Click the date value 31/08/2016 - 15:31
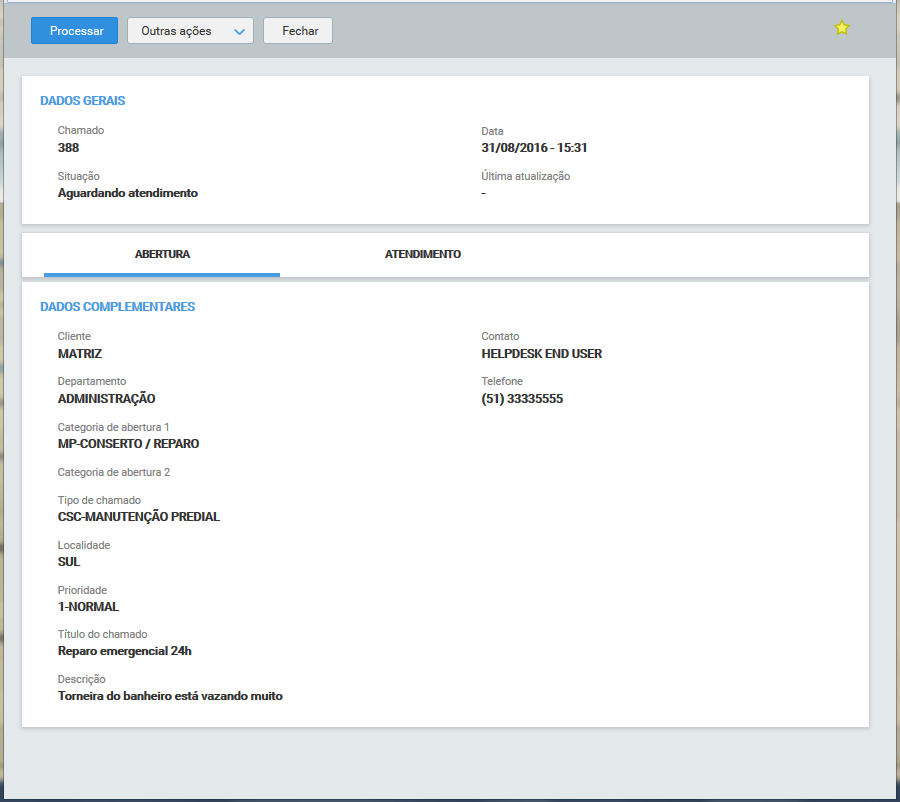 pos(533,148)
